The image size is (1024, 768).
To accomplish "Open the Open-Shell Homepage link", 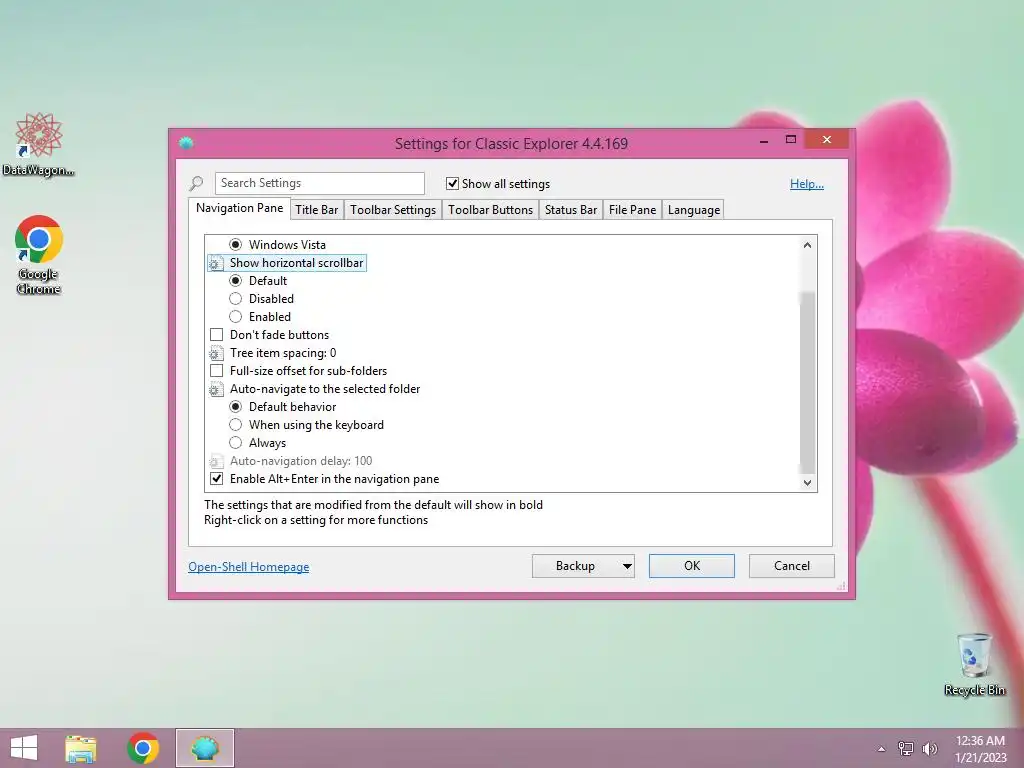I will click(x=249, y=567).
